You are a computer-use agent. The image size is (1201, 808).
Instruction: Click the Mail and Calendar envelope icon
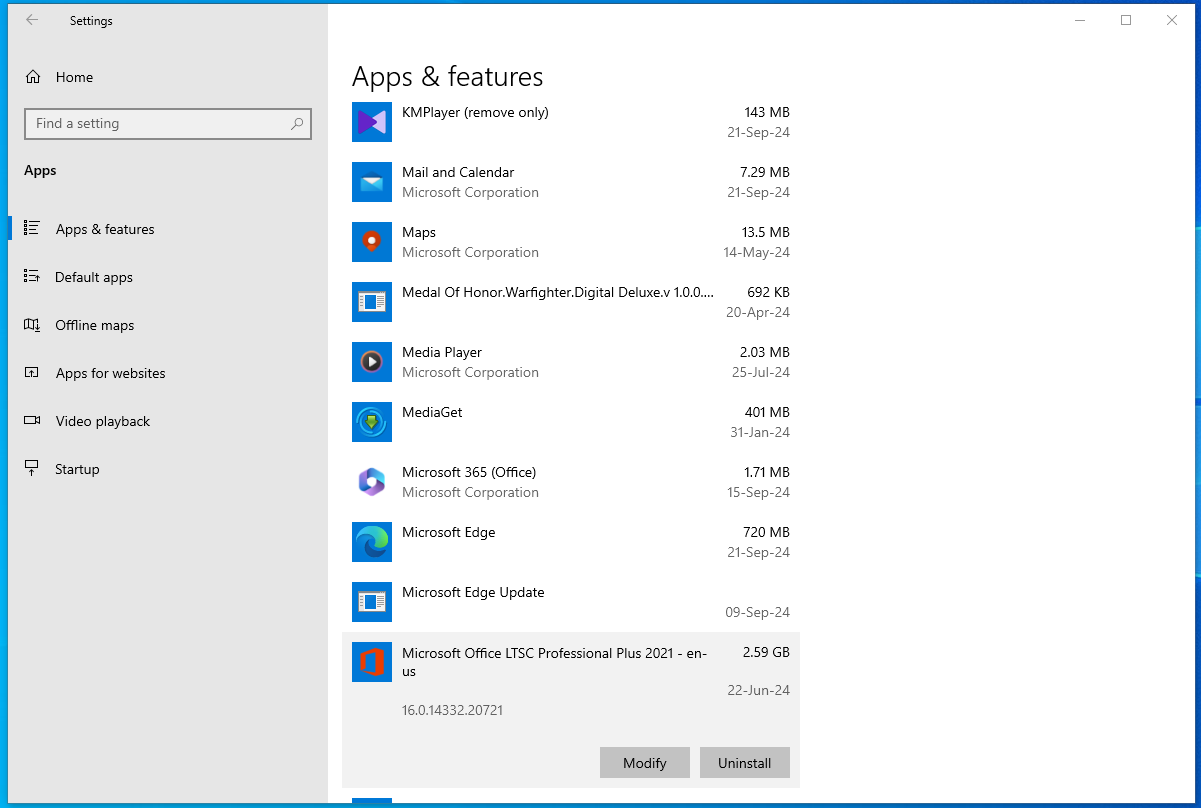[x=372, y=182]
